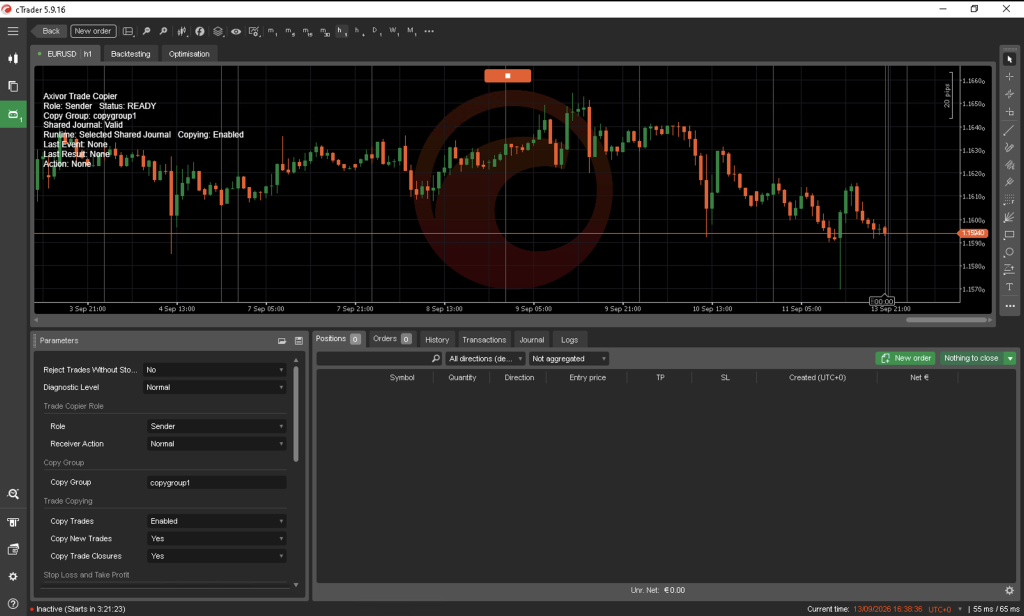Viewport: 1024px width, 616px height.
Task: Open Receiver Action dropdown
Action: point(217,444)
